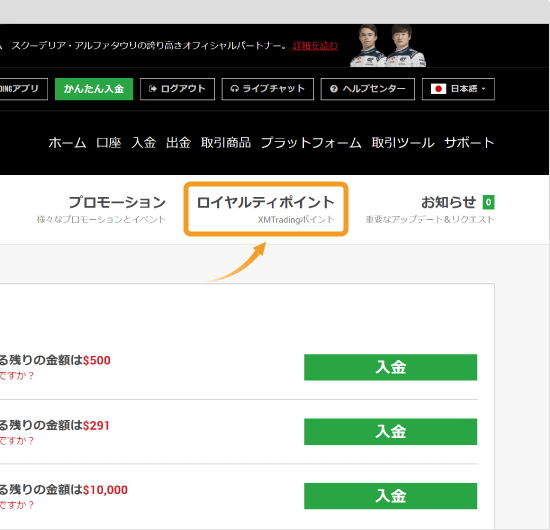The width and height of the screenshot is (550, 530).
Task: Click the 重要なアップデート＆リクエスト subtitle
Action: click(x=430, y=220)
